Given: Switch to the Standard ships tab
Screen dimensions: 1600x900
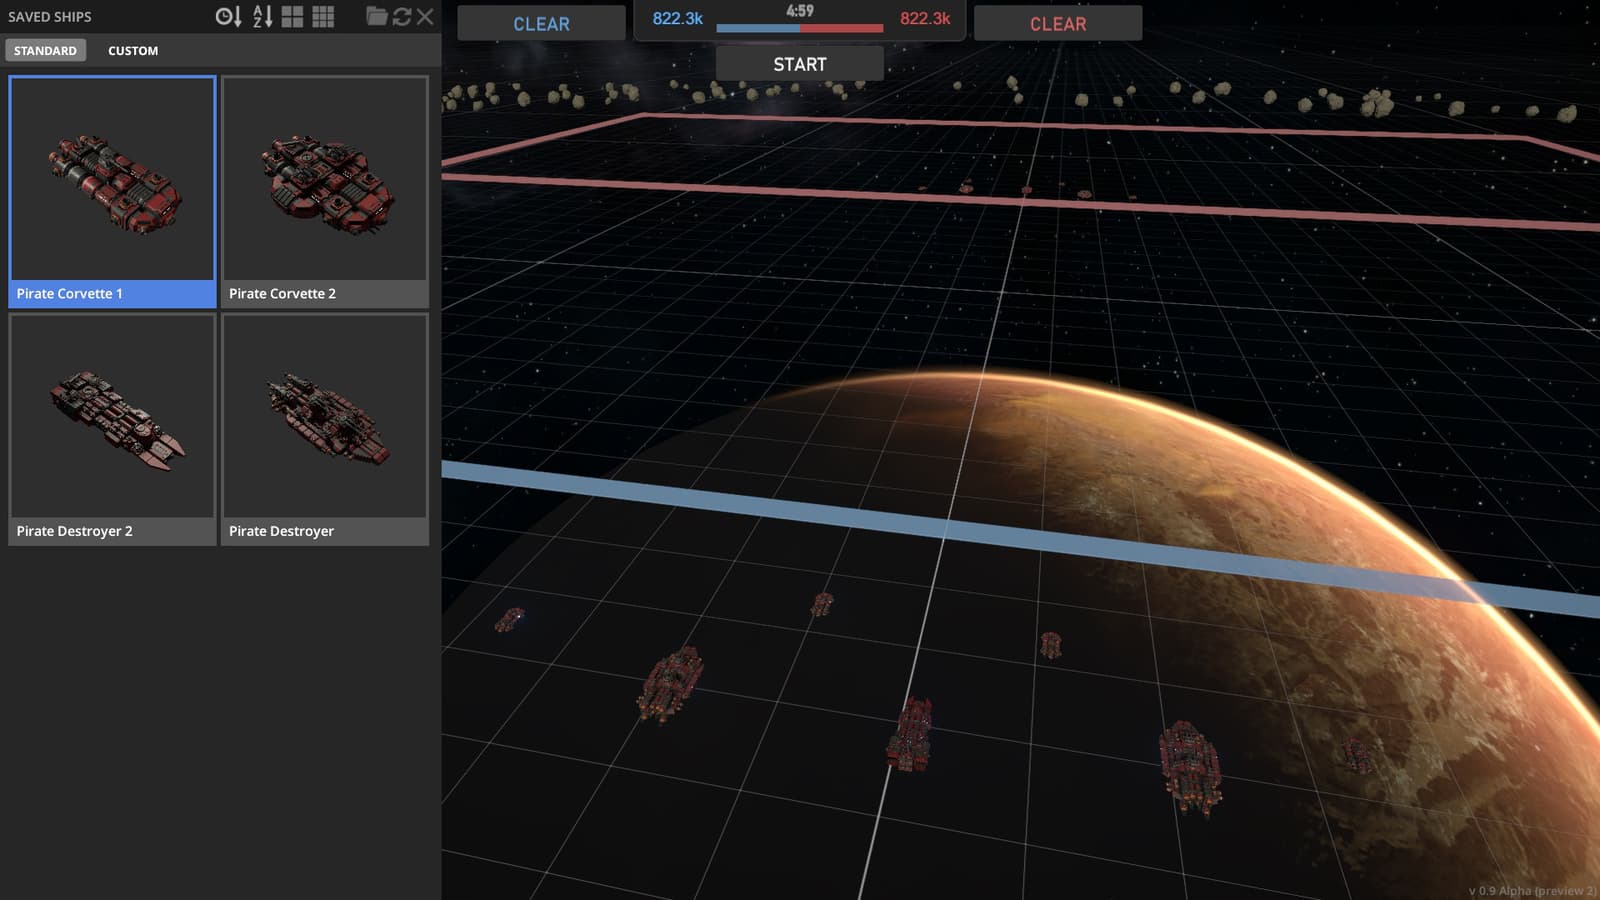Looking at the screenshot, I should [45, 50].
